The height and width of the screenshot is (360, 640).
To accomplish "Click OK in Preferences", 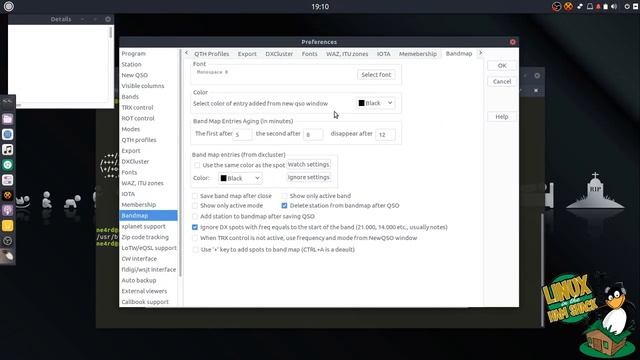I will [502, 66].
